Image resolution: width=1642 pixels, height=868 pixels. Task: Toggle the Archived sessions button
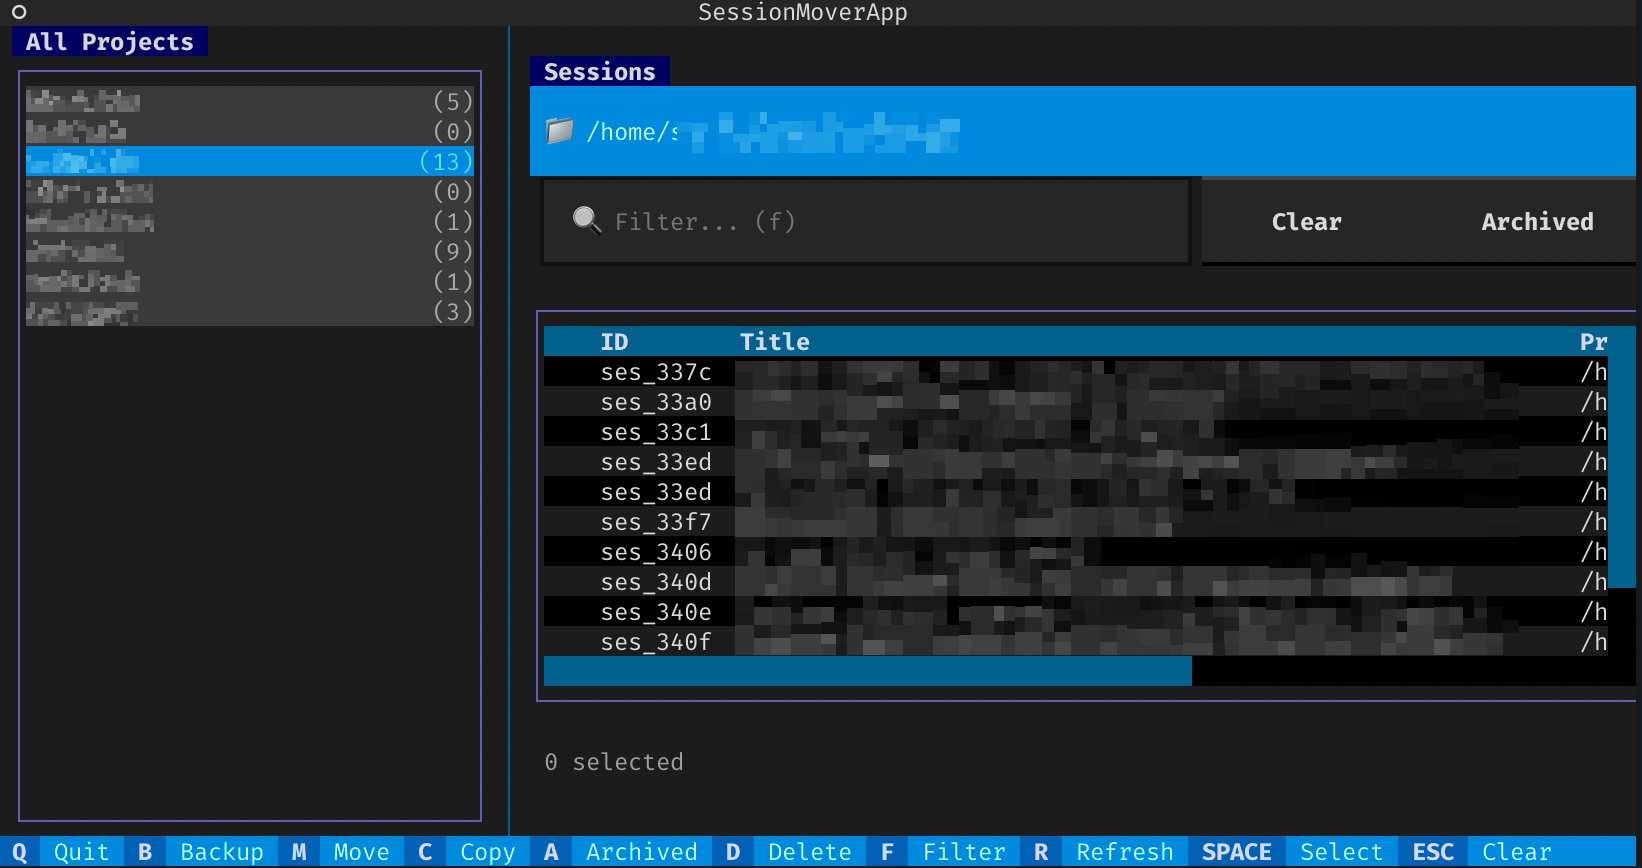[1536, 222]
